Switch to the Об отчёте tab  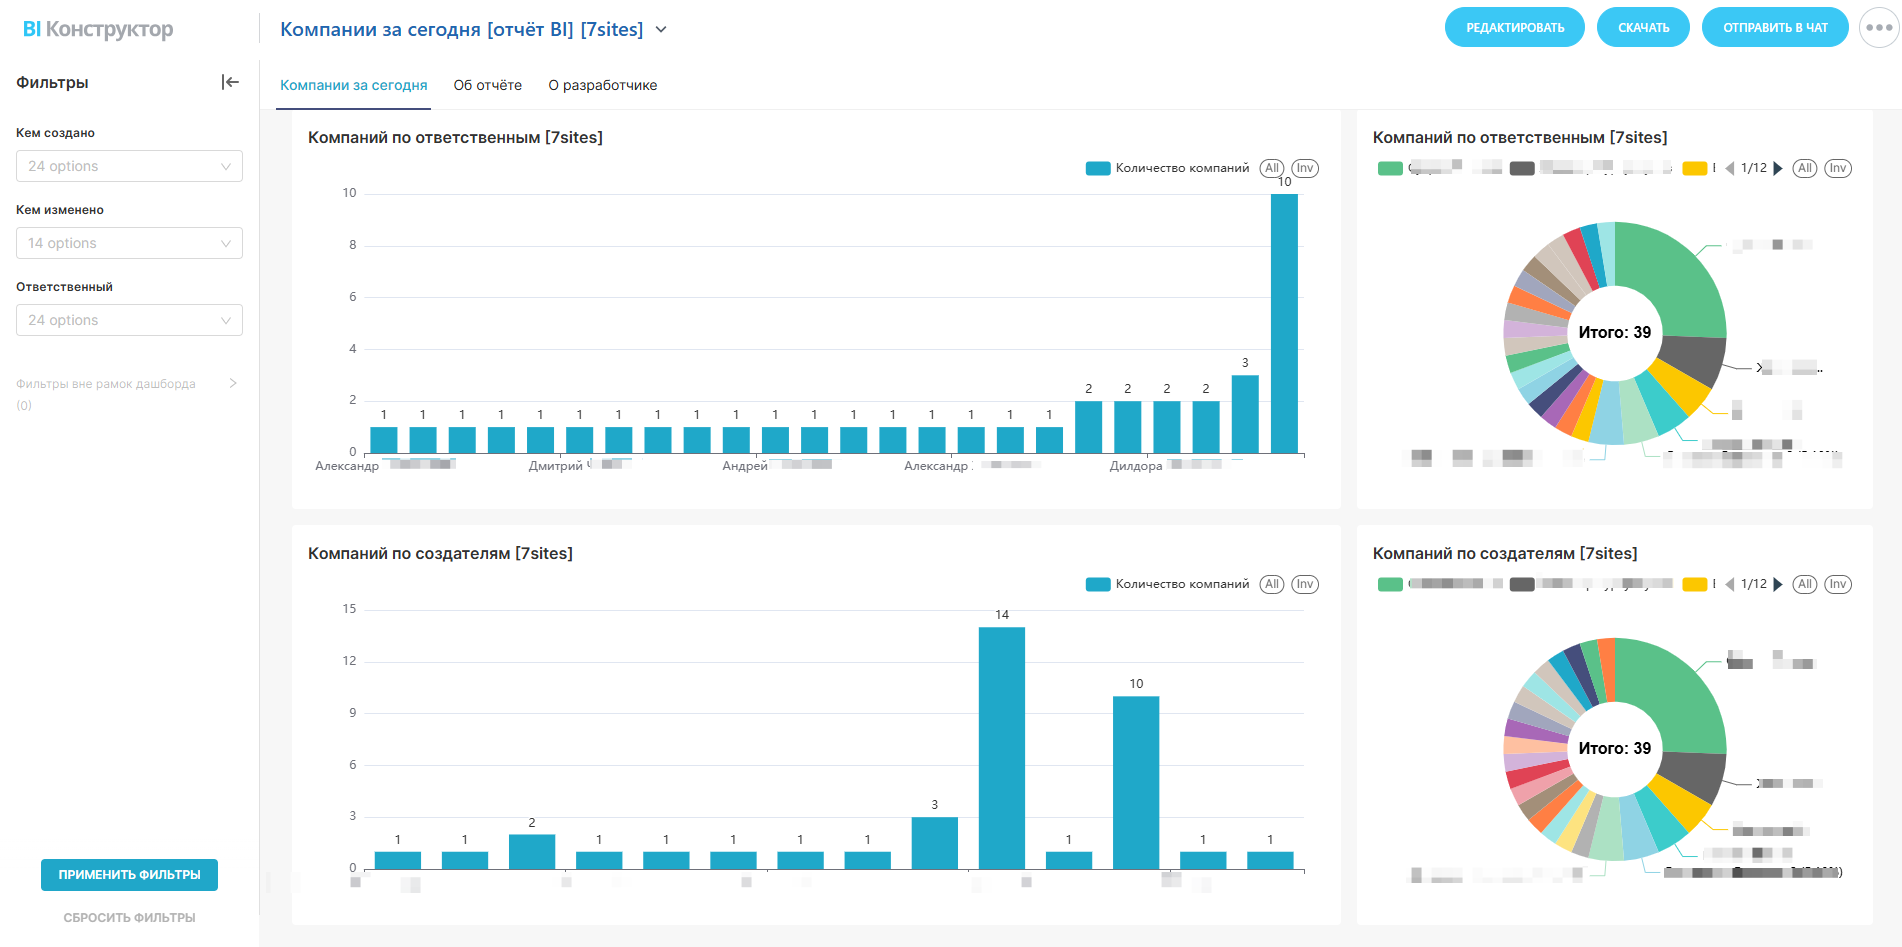(x=487, y=85)
